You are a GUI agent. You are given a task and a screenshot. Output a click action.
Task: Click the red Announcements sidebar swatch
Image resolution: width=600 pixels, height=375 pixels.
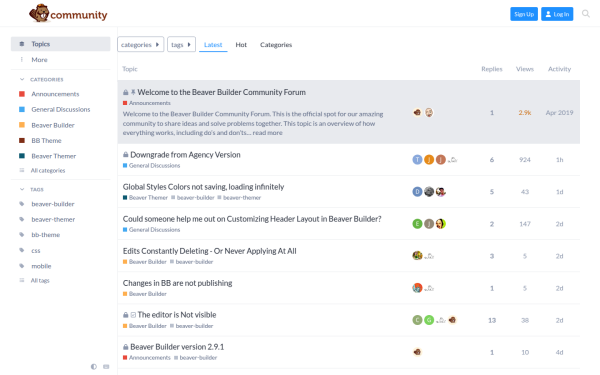click(x=22, y=94)
